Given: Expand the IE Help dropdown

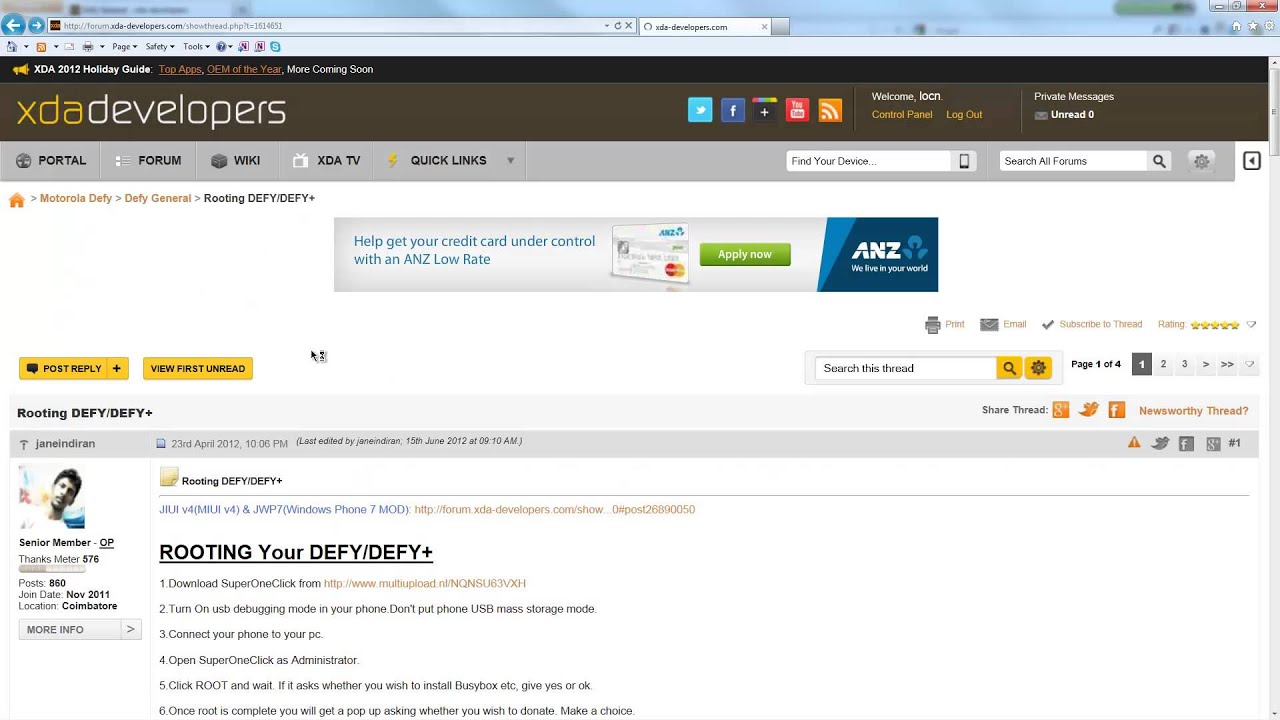Looking at the screenshot, I should 230,46.
